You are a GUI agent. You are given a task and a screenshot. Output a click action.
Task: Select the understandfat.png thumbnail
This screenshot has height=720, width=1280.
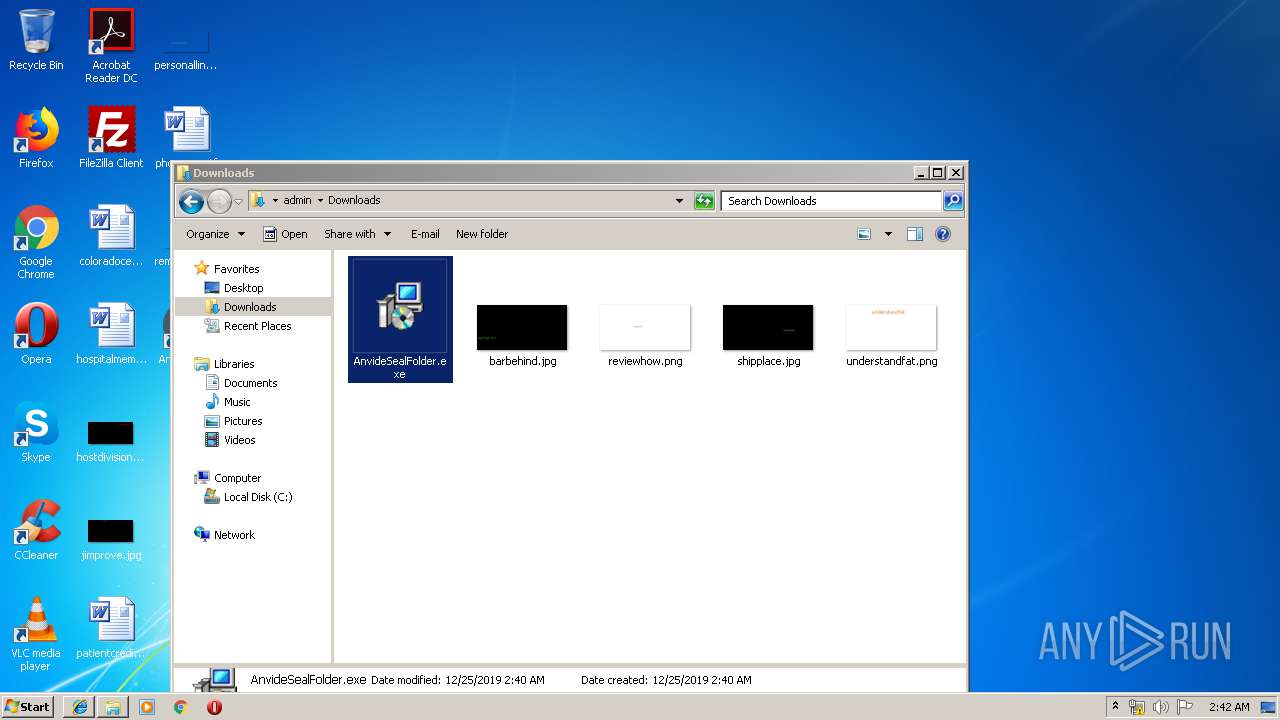click(x=891, y=328)
